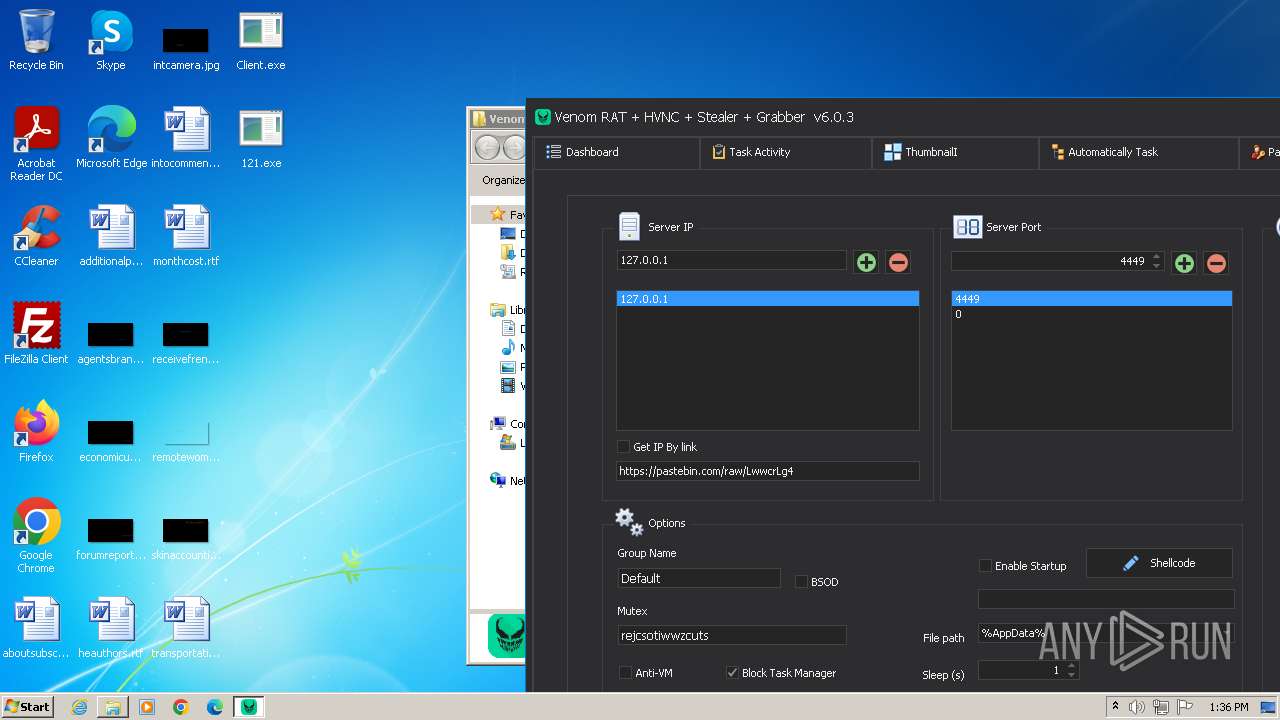Open Microsoft Edge desktop shortcut
The height and width of the screenshot is (720, 1280).
(111, 139)
